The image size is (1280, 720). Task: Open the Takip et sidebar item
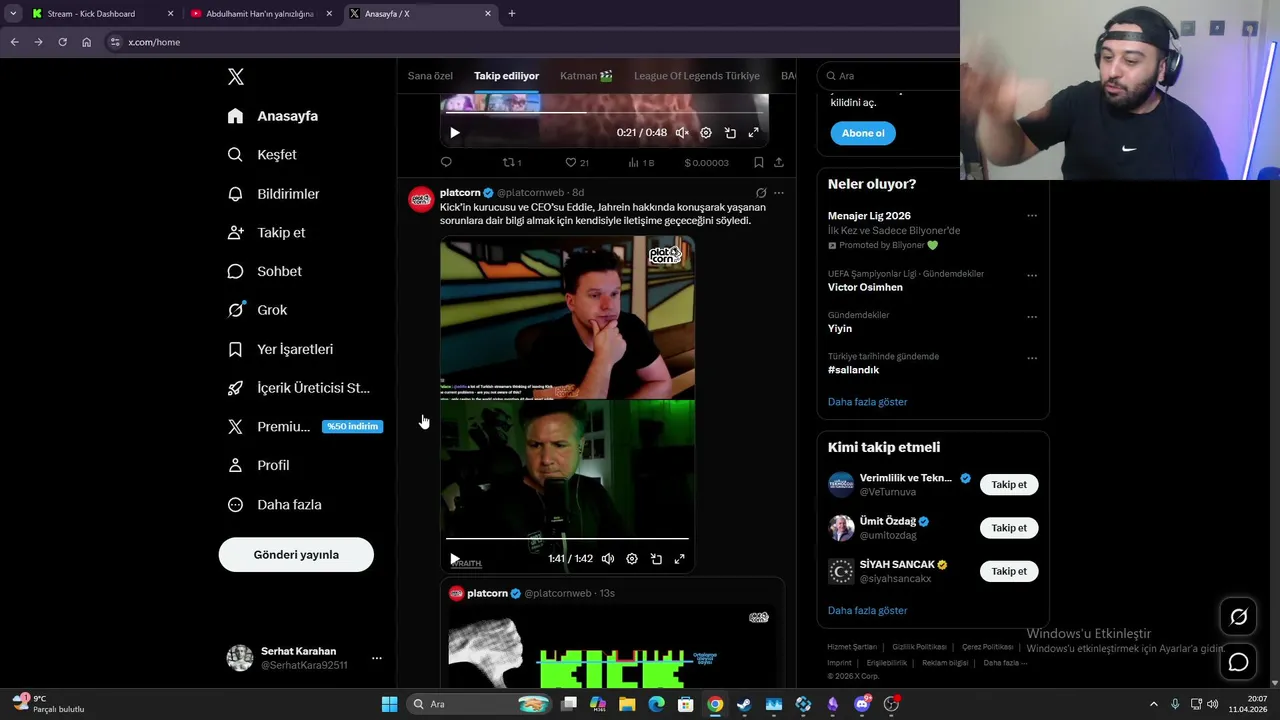tap(267, 232)
